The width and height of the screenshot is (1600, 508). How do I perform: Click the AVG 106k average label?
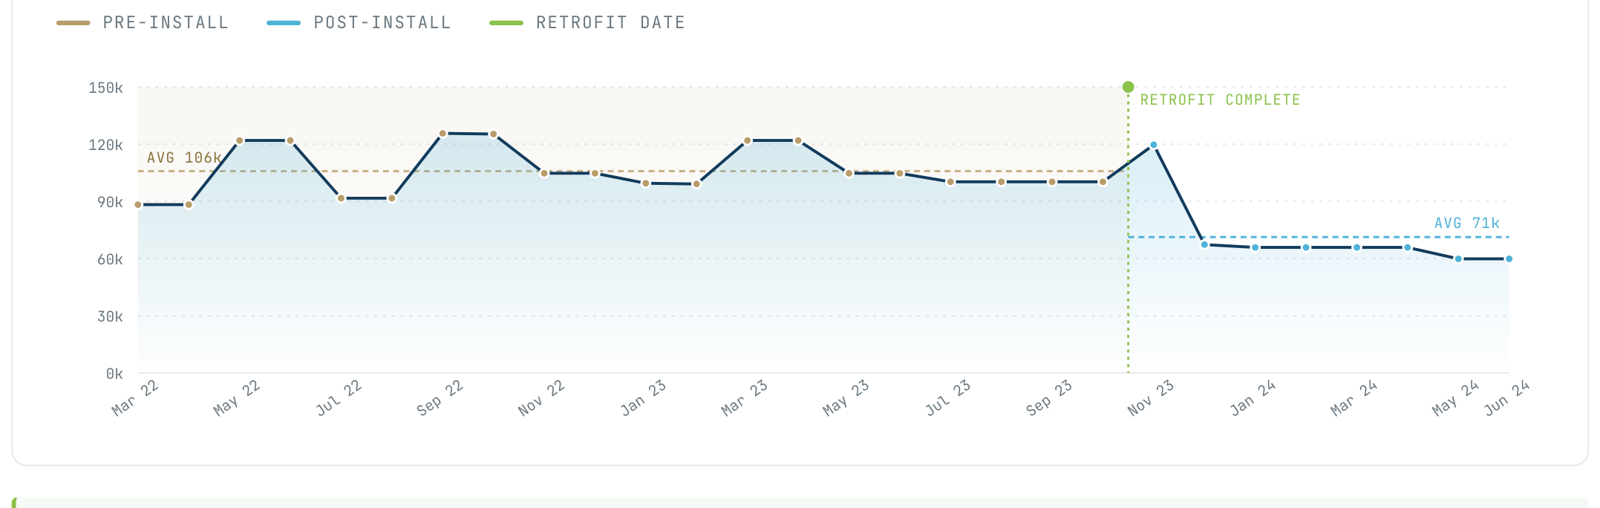(184, 158)
